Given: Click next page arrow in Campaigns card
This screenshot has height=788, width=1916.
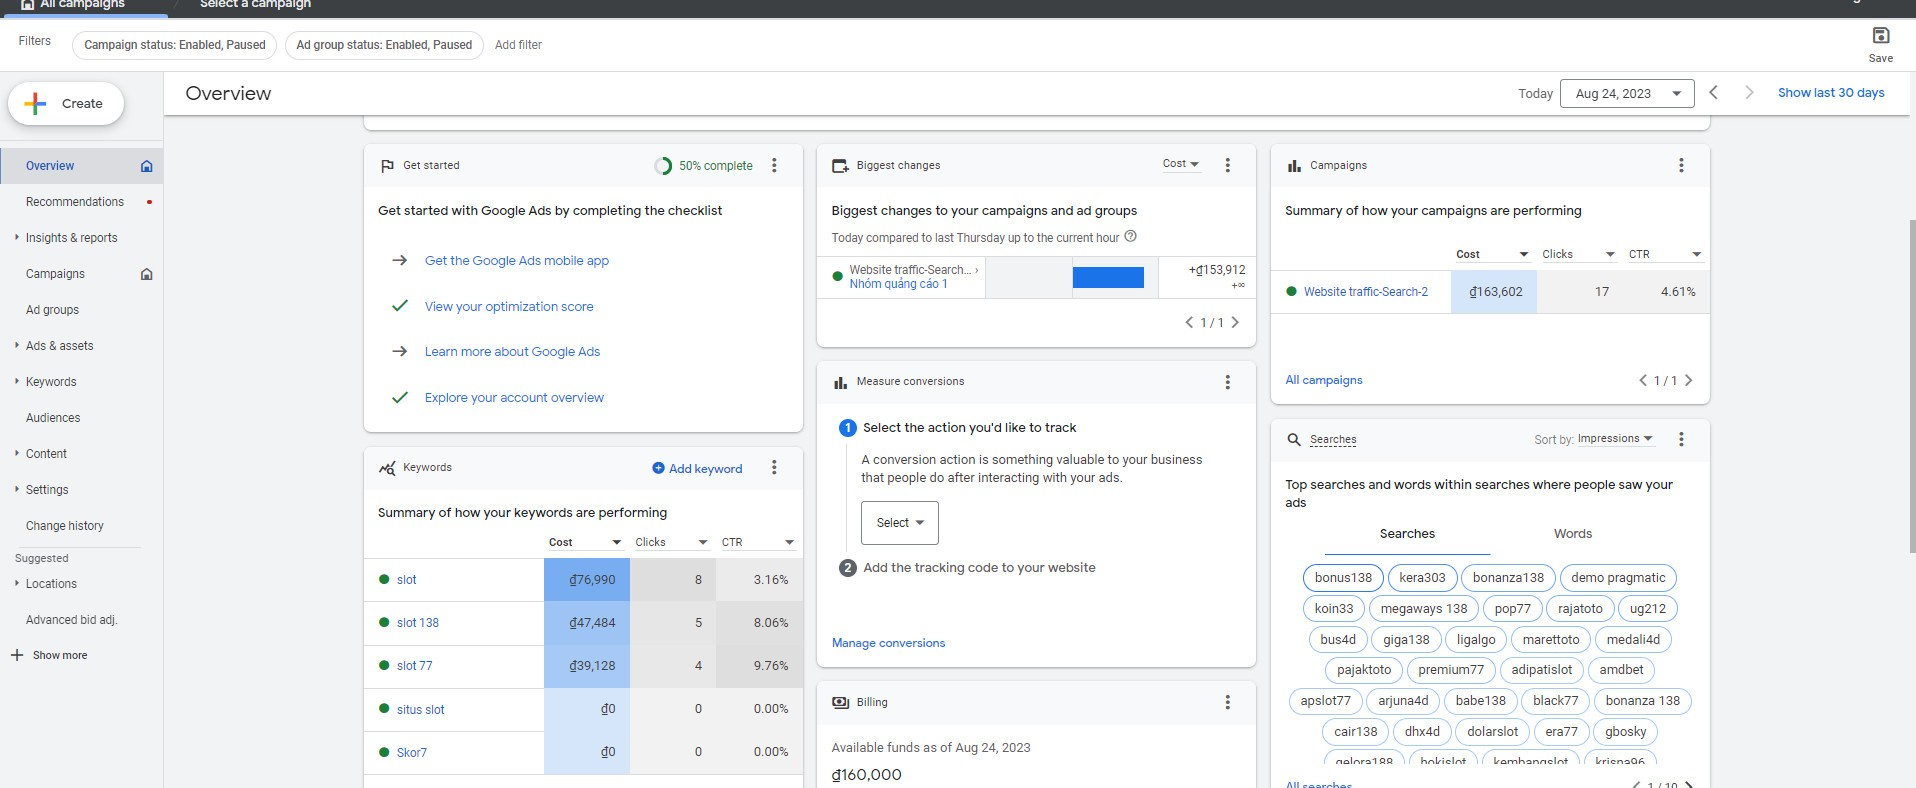Looking at the screenshot, I should (1689, 380).
